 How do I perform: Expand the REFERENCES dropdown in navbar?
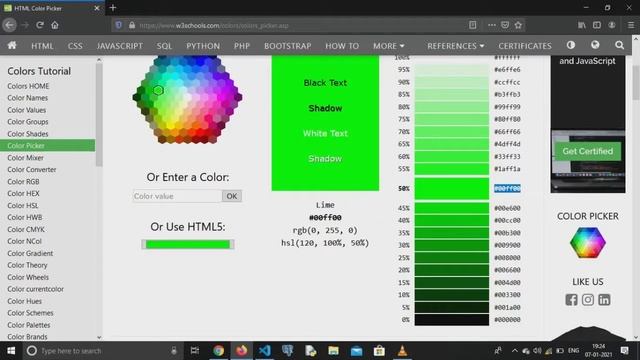[456, 46]
